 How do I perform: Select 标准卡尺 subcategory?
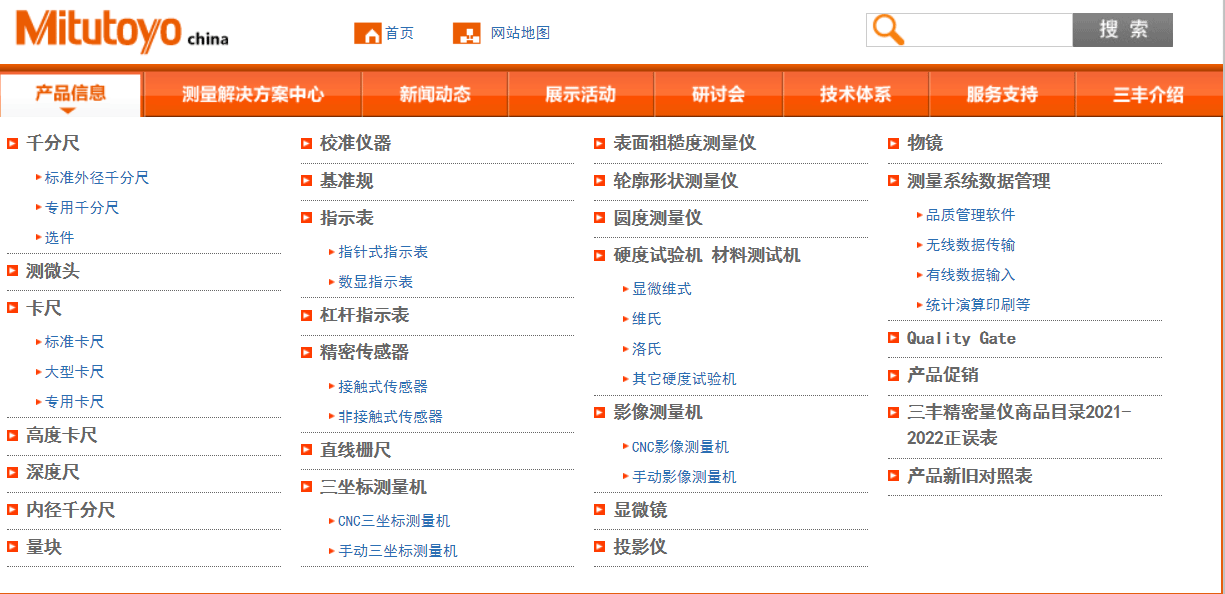(x=75, y=342)
